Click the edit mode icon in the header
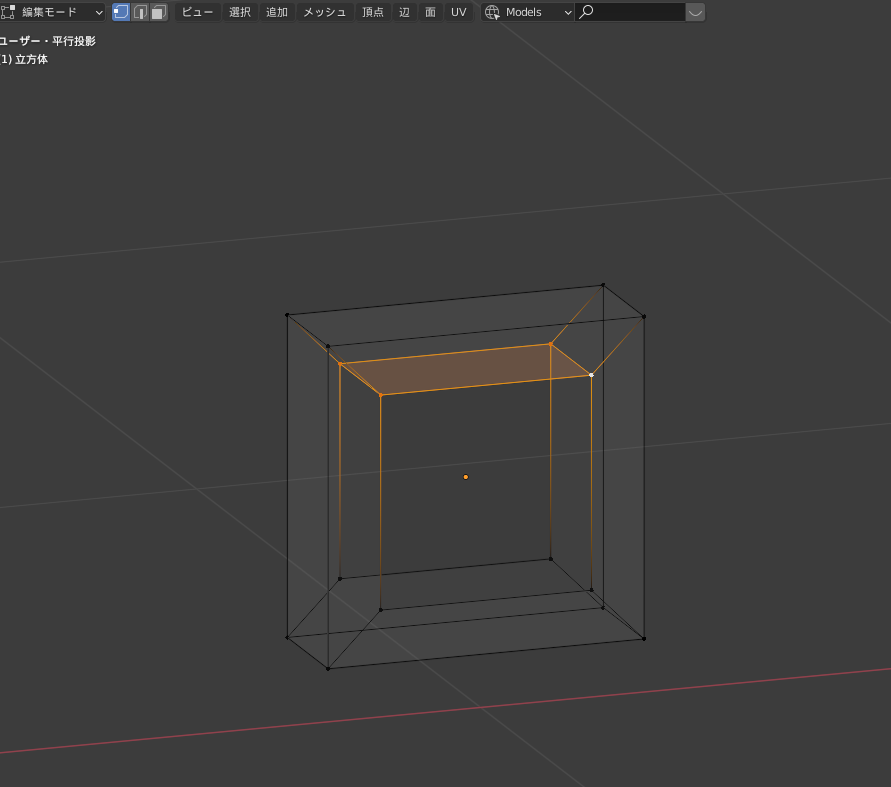891x787 pixels. click(7, 12)
